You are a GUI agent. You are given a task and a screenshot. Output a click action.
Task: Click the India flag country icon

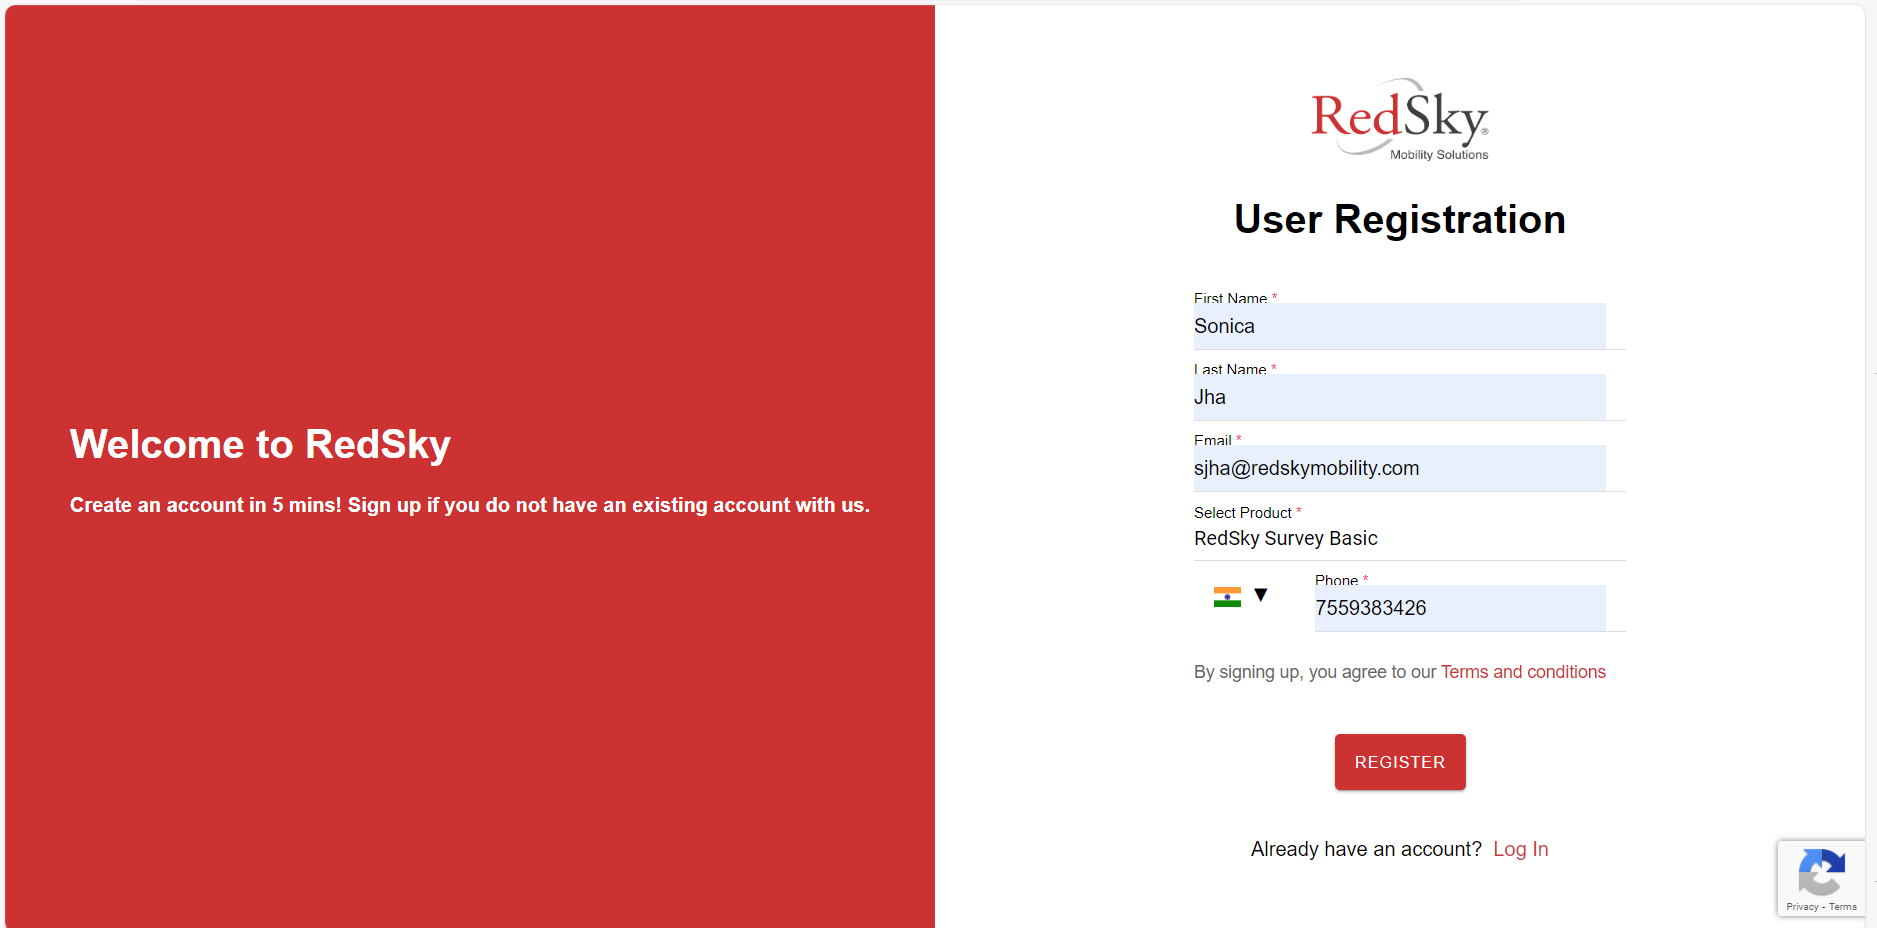tap(1227, 597)
